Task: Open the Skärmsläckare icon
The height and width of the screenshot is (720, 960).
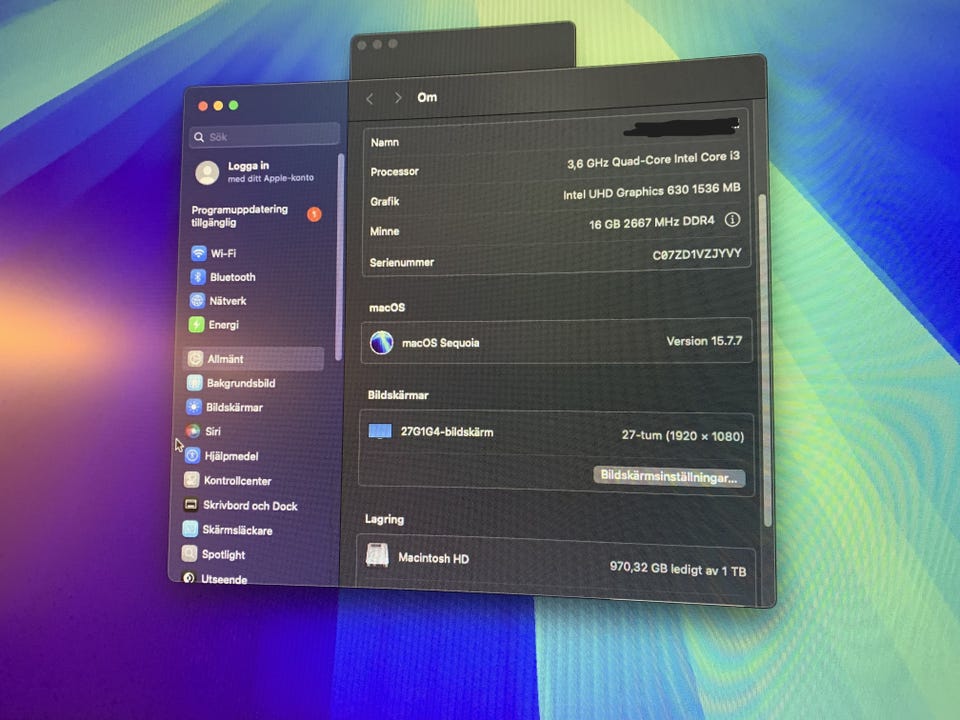Action: click(x=190, y=530)
